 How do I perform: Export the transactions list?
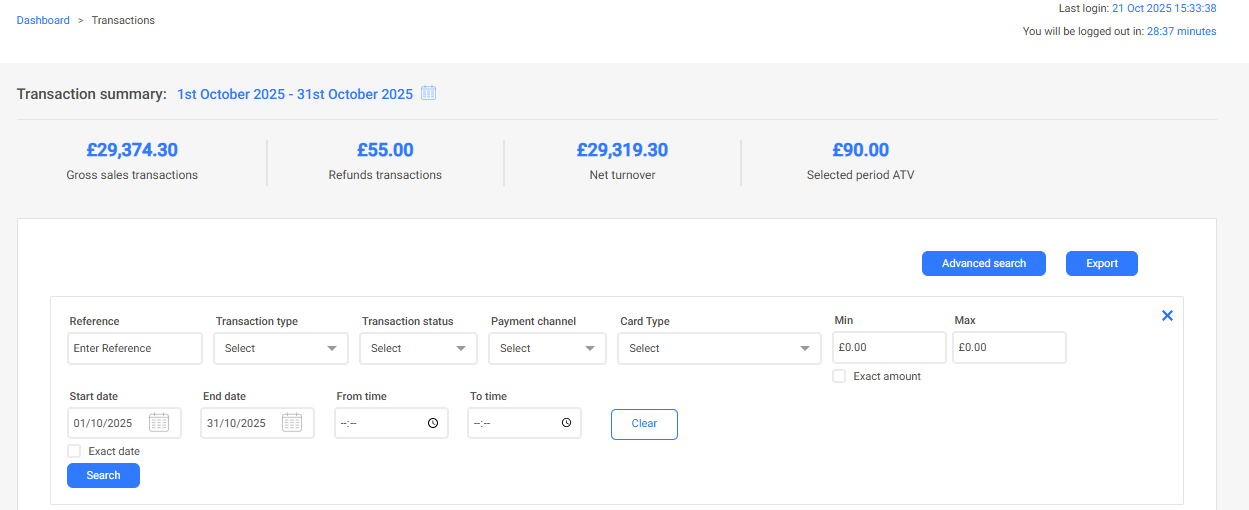pyautogui.click(x=1101, y=263)
